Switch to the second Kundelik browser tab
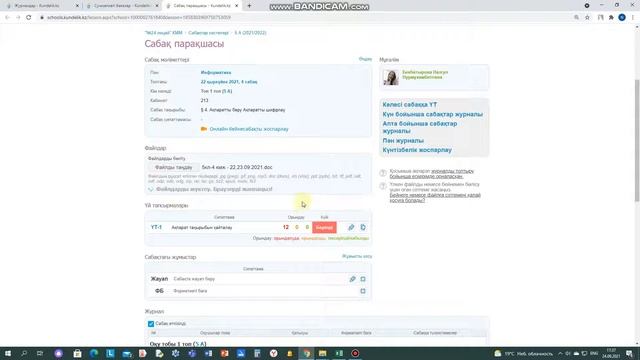 tap(121, 6)
